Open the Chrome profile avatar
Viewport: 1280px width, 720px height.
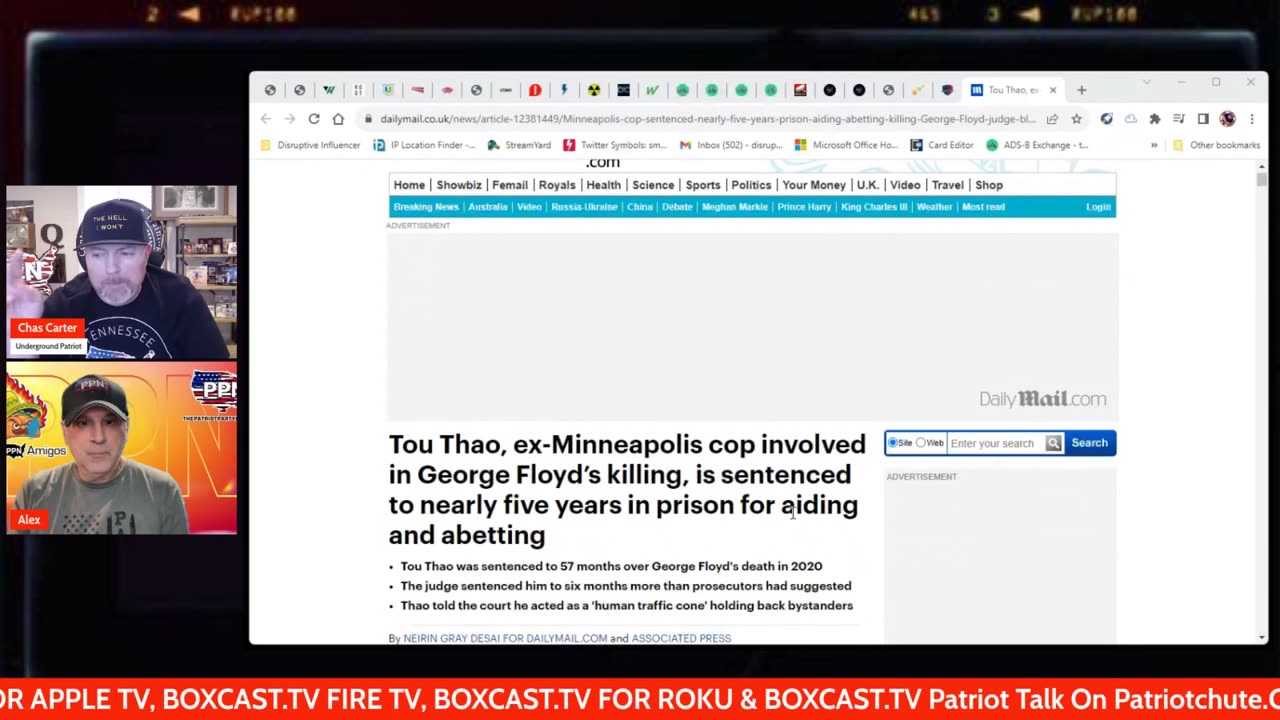click(x=1227, y=119)
